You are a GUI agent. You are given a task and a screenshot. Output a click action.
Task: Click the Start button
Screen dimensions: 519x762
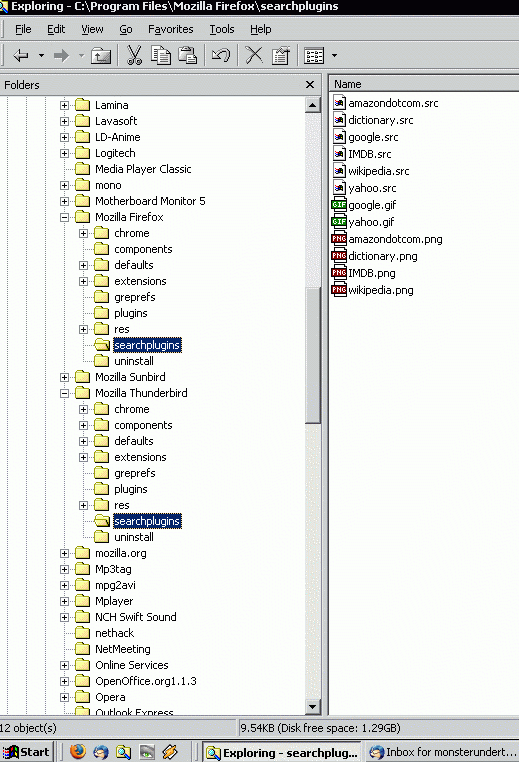[x=27, y=752]
